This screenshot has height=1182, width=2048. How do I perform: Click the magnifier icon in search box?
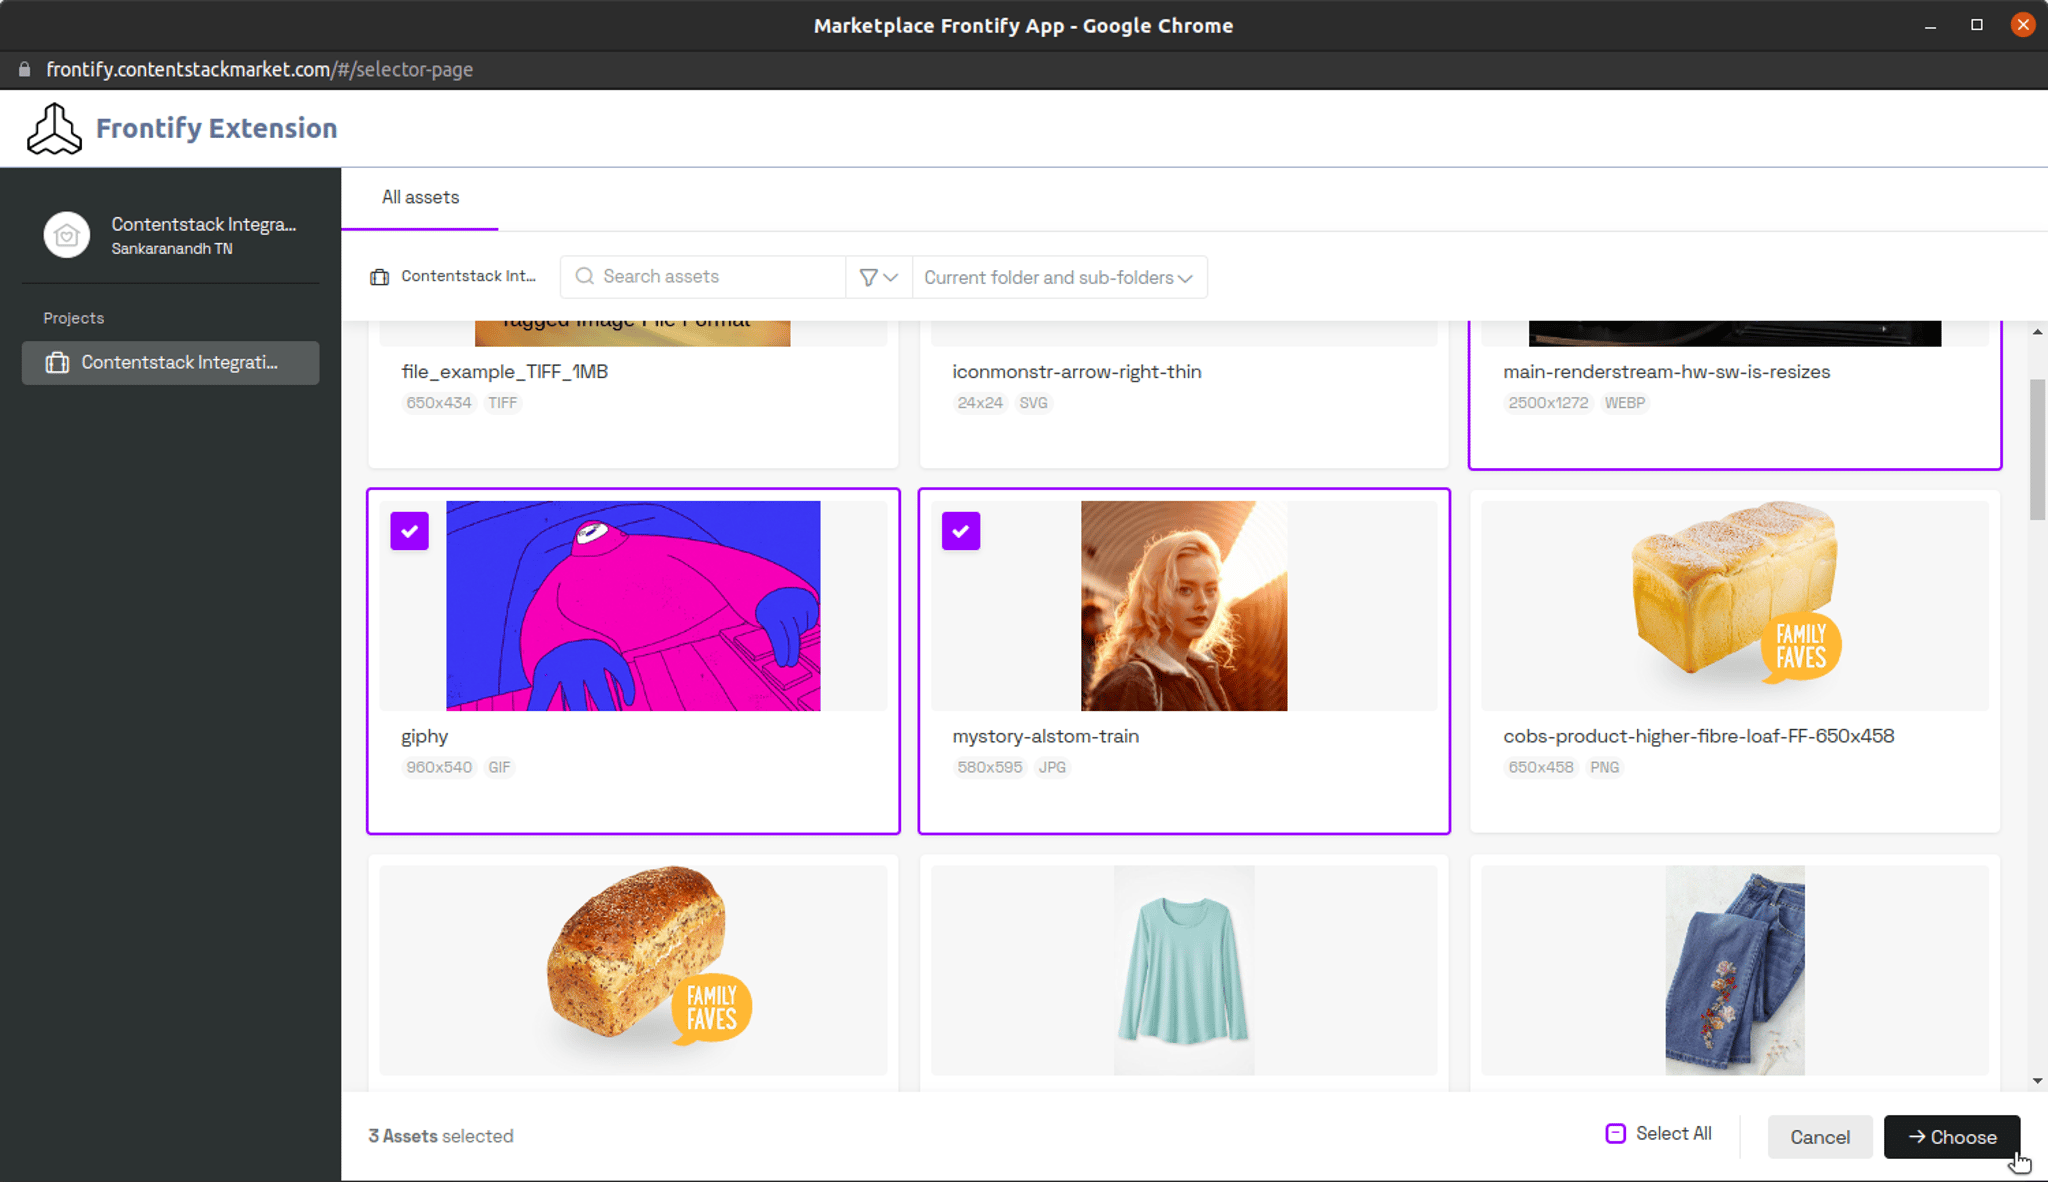pos(585,276)
